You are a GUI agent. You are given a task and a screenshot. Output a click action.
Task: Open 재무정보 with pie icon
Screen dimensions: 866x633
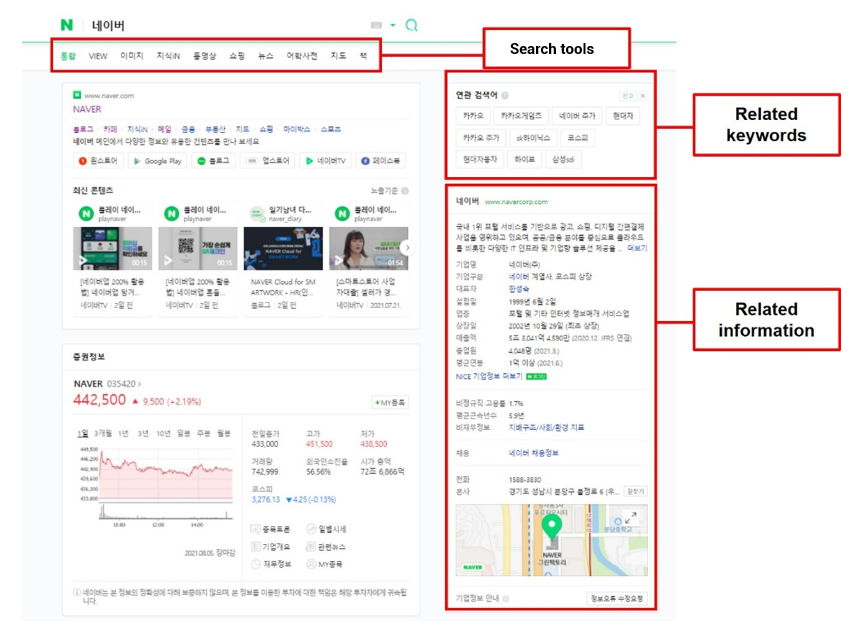(x=271, y=564)
